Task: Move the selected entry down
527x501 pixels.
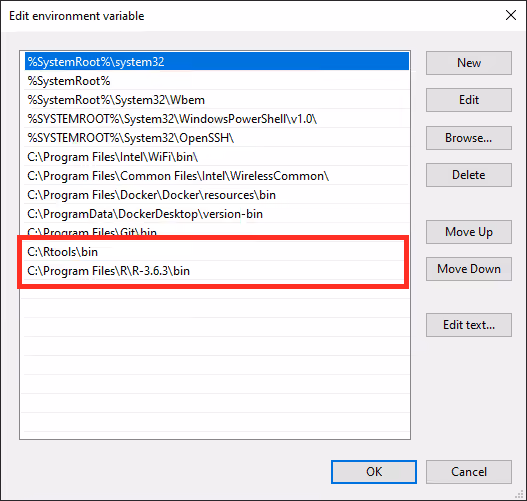Action: tap(469, 269)
